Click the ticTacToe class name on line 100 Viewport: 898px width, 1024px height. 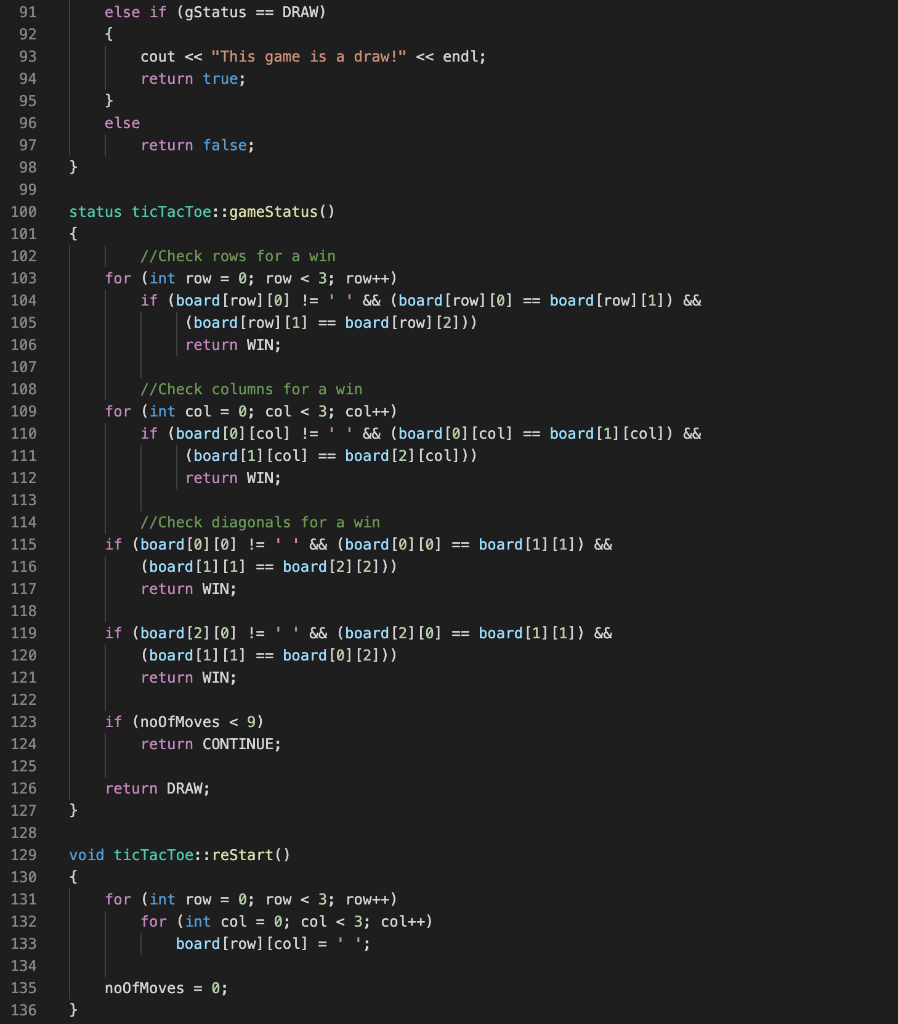170,211
